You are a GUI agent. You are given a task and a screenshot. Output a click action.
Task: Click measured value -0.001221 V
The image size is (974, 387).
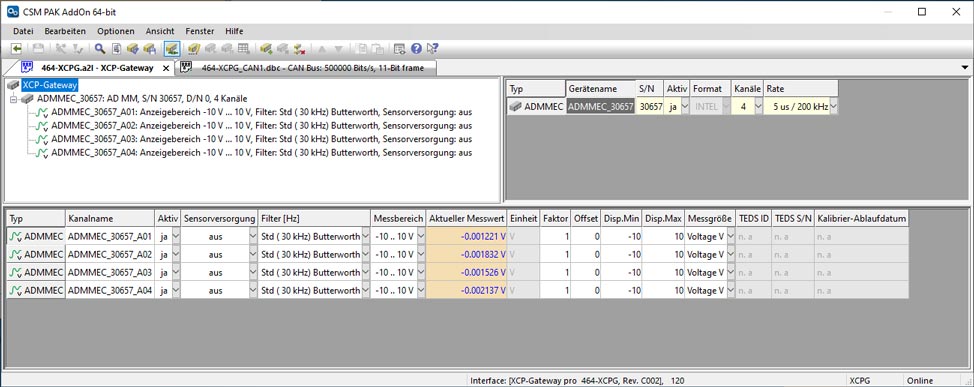pos(467,237)
